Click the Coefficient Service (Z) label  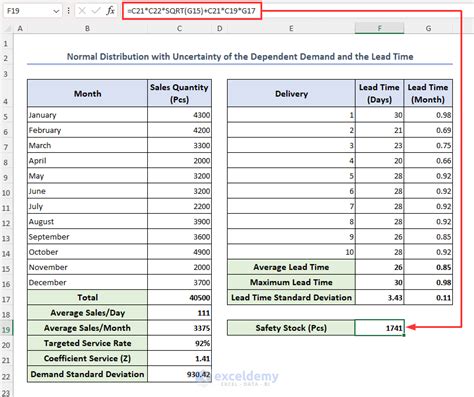click(x=87, y=359)
